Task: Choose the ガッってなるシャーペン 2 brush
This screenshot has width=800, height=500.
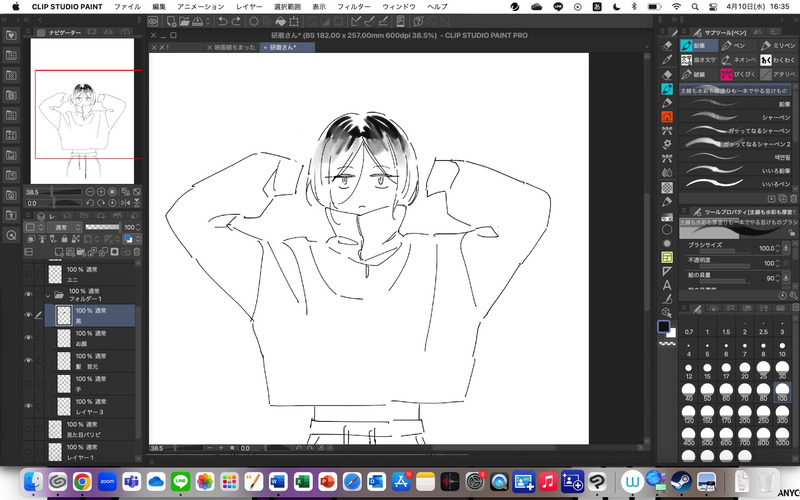Action: click(736, 144)
